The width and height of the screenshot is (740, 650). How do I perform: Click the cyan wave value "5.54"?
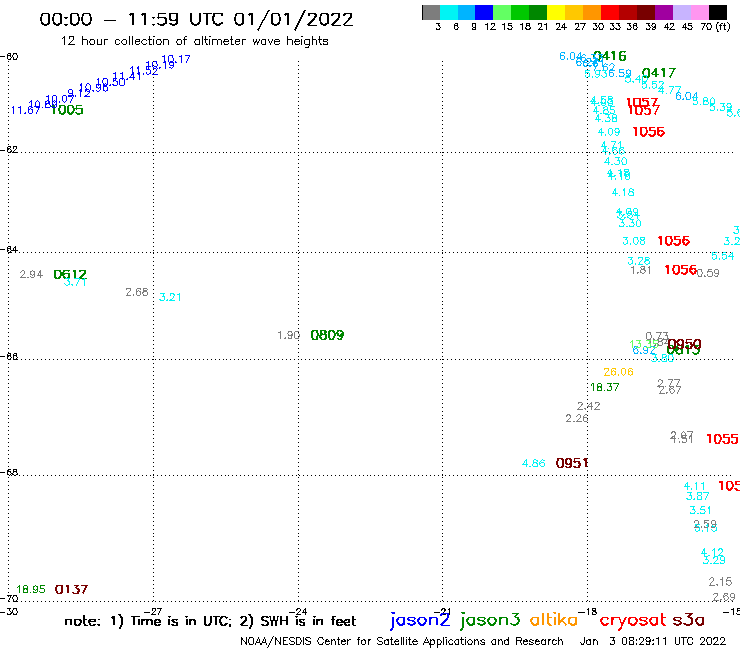pyautogui.click(x=723, y=256)
